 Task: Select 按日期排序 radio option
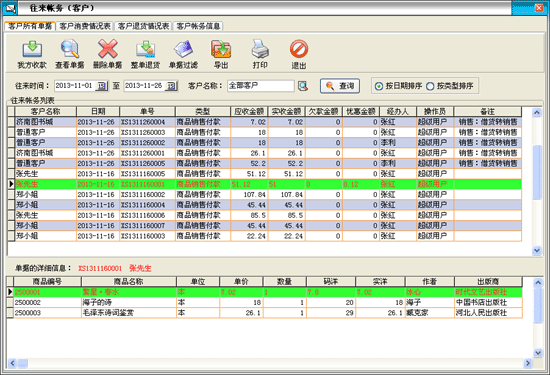click(398, 86)
